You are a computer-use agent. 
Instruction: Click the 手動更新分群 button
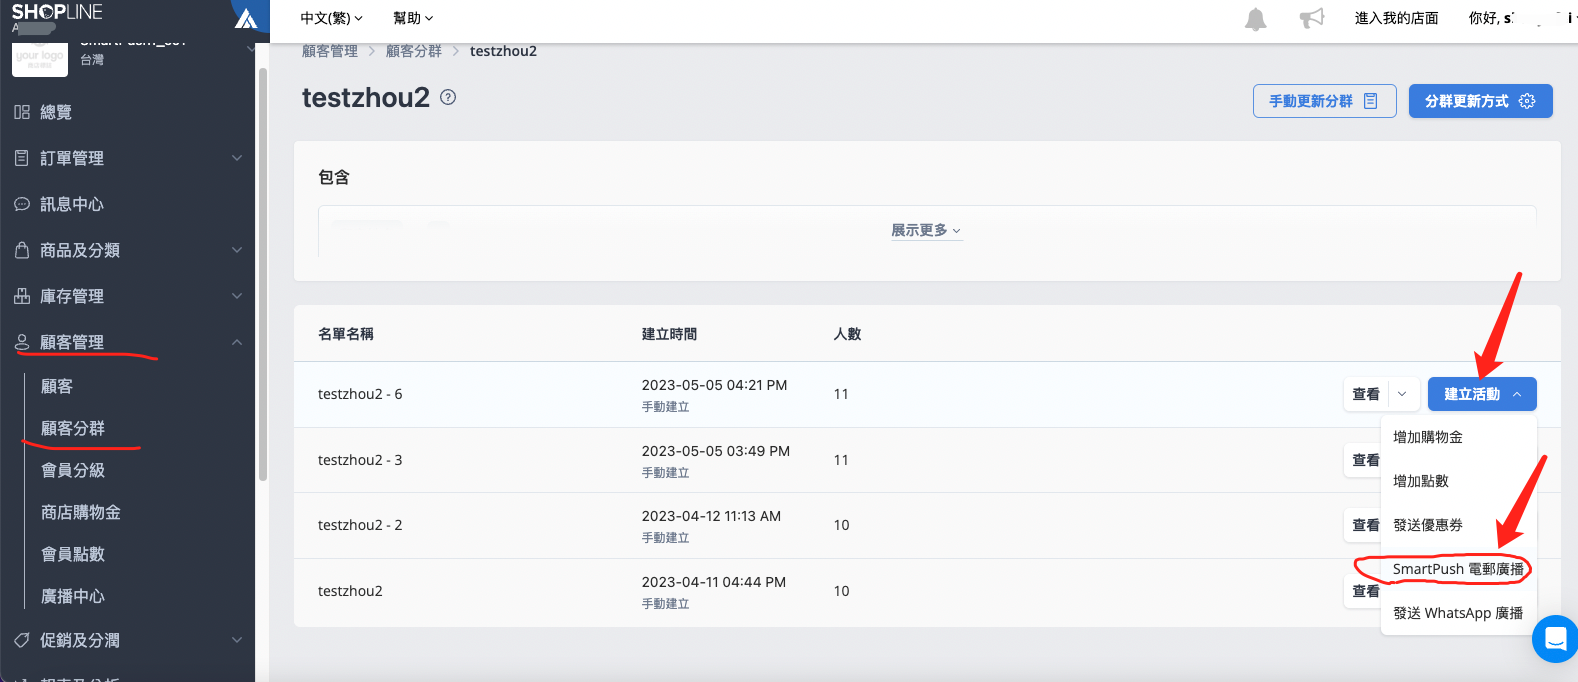(x=1323, y=101)
